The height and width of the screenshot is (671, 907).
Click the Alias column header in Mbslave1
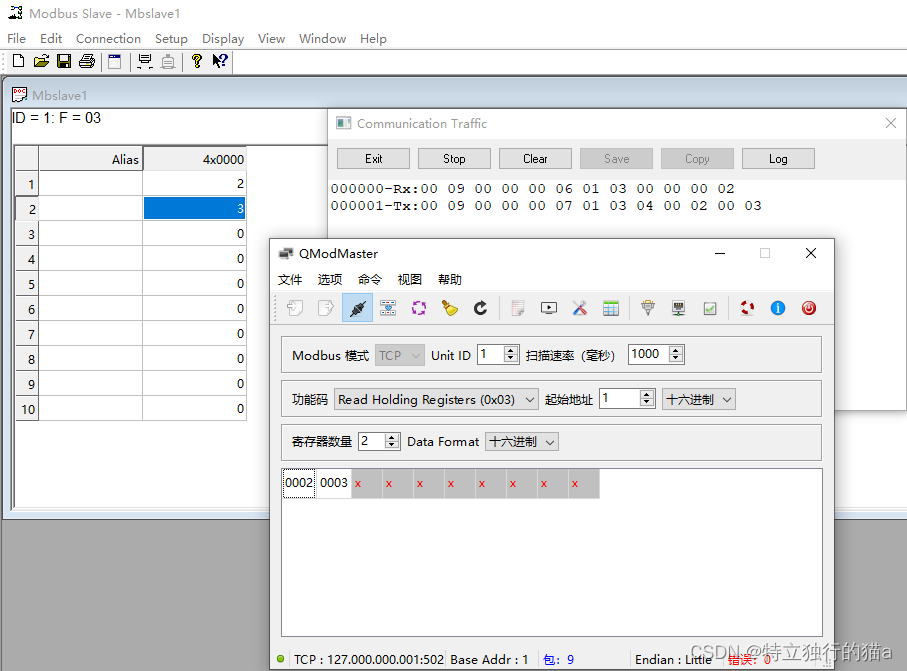(x=91, y=159)
